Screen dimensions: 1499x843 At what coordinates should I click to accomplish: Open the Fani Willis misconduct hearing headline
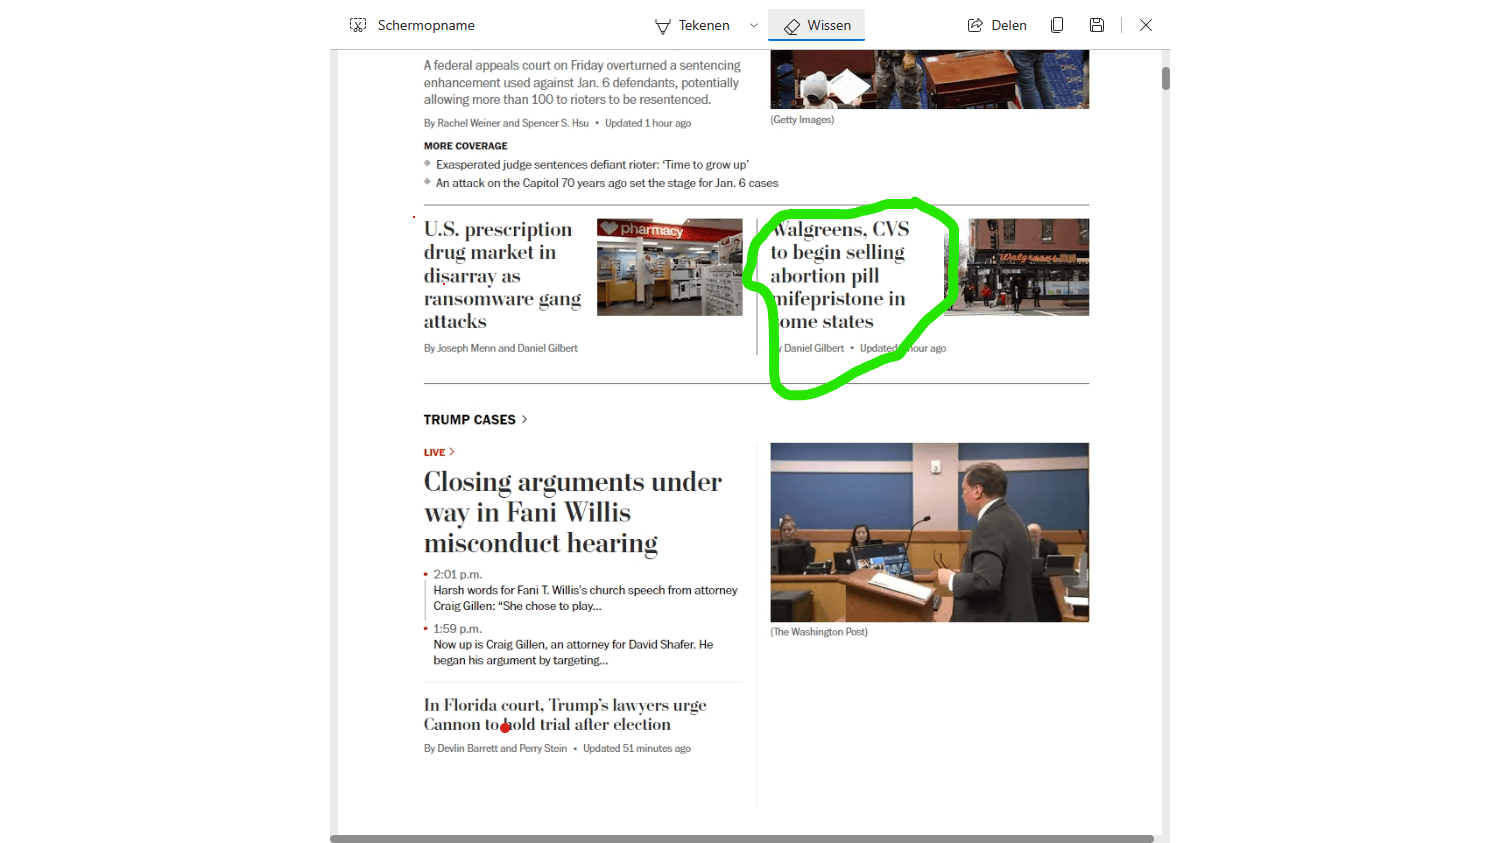tap(573, 512)
